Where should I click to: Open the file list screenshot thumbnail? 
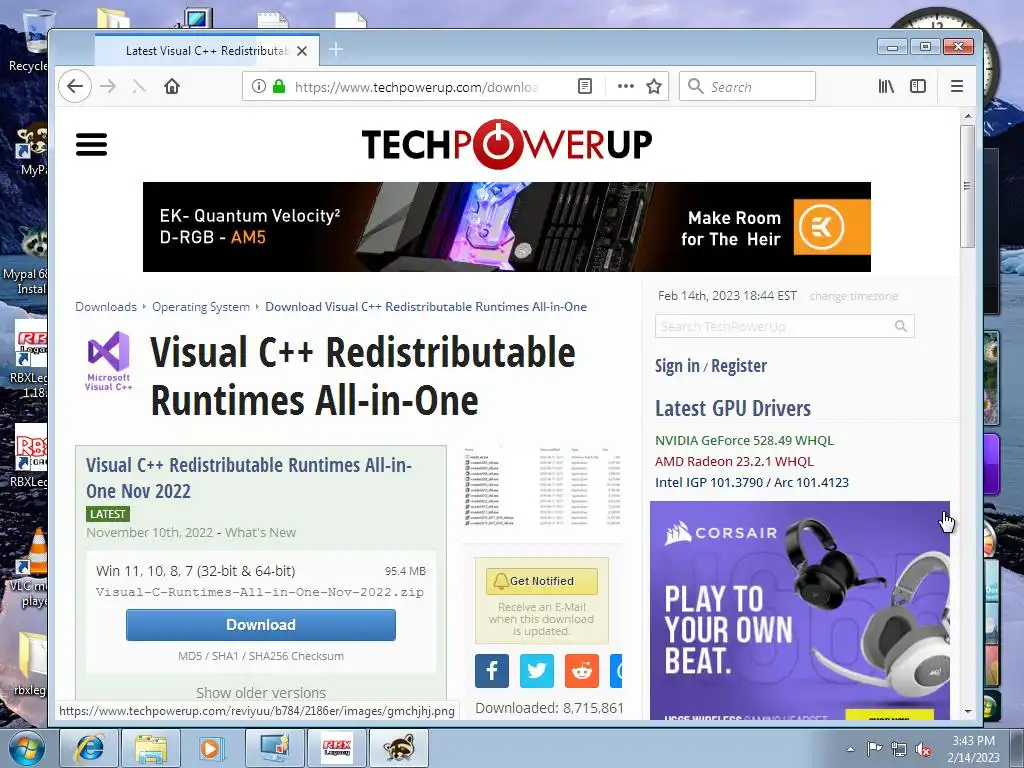(542, 487)
